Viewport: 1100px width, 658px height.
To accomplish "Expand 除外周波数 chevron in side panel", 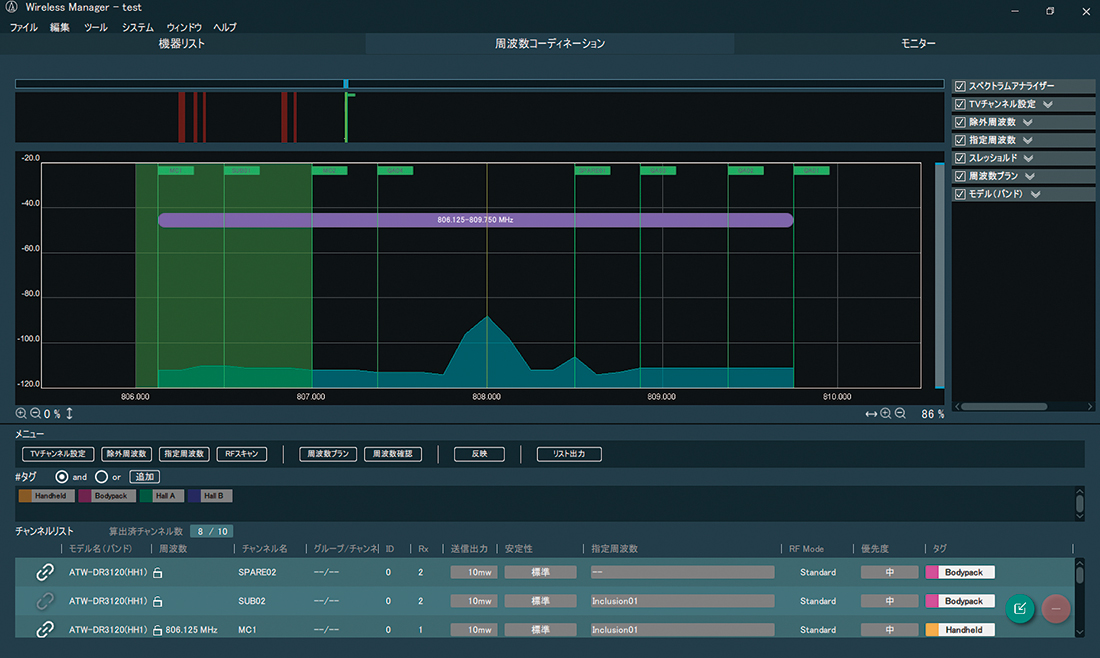I will pyautogui.click(x=1028, y=123).
